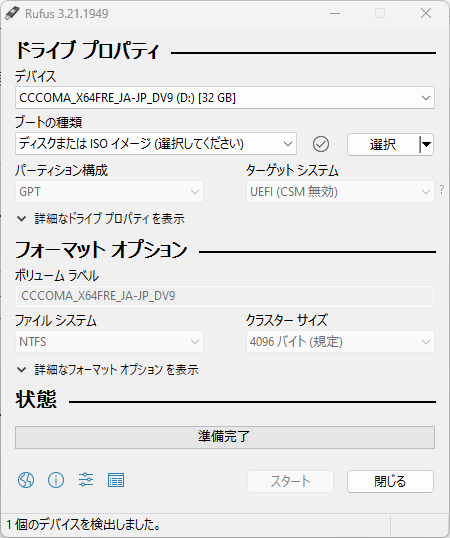Open language selection globe icon
The height and width of the screenshot is (538, 450).
point(26,480)
